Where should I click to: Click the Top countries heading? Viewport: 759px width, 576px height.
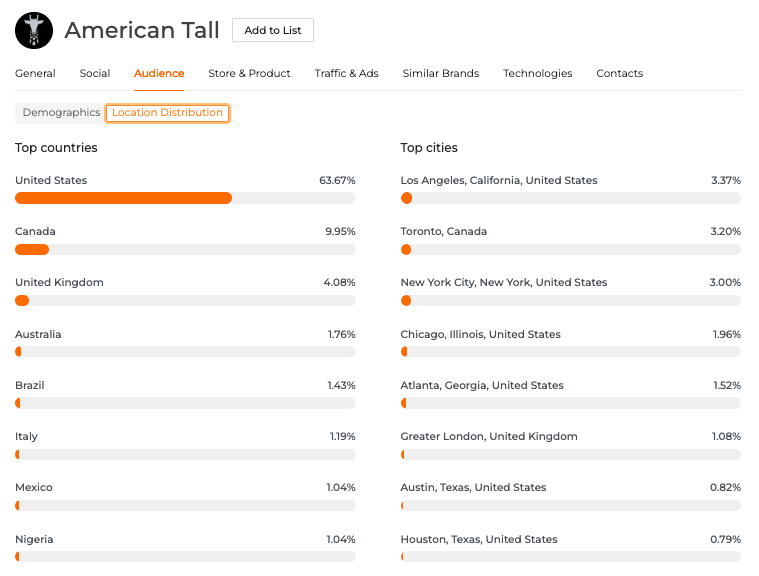click(56, 148)
